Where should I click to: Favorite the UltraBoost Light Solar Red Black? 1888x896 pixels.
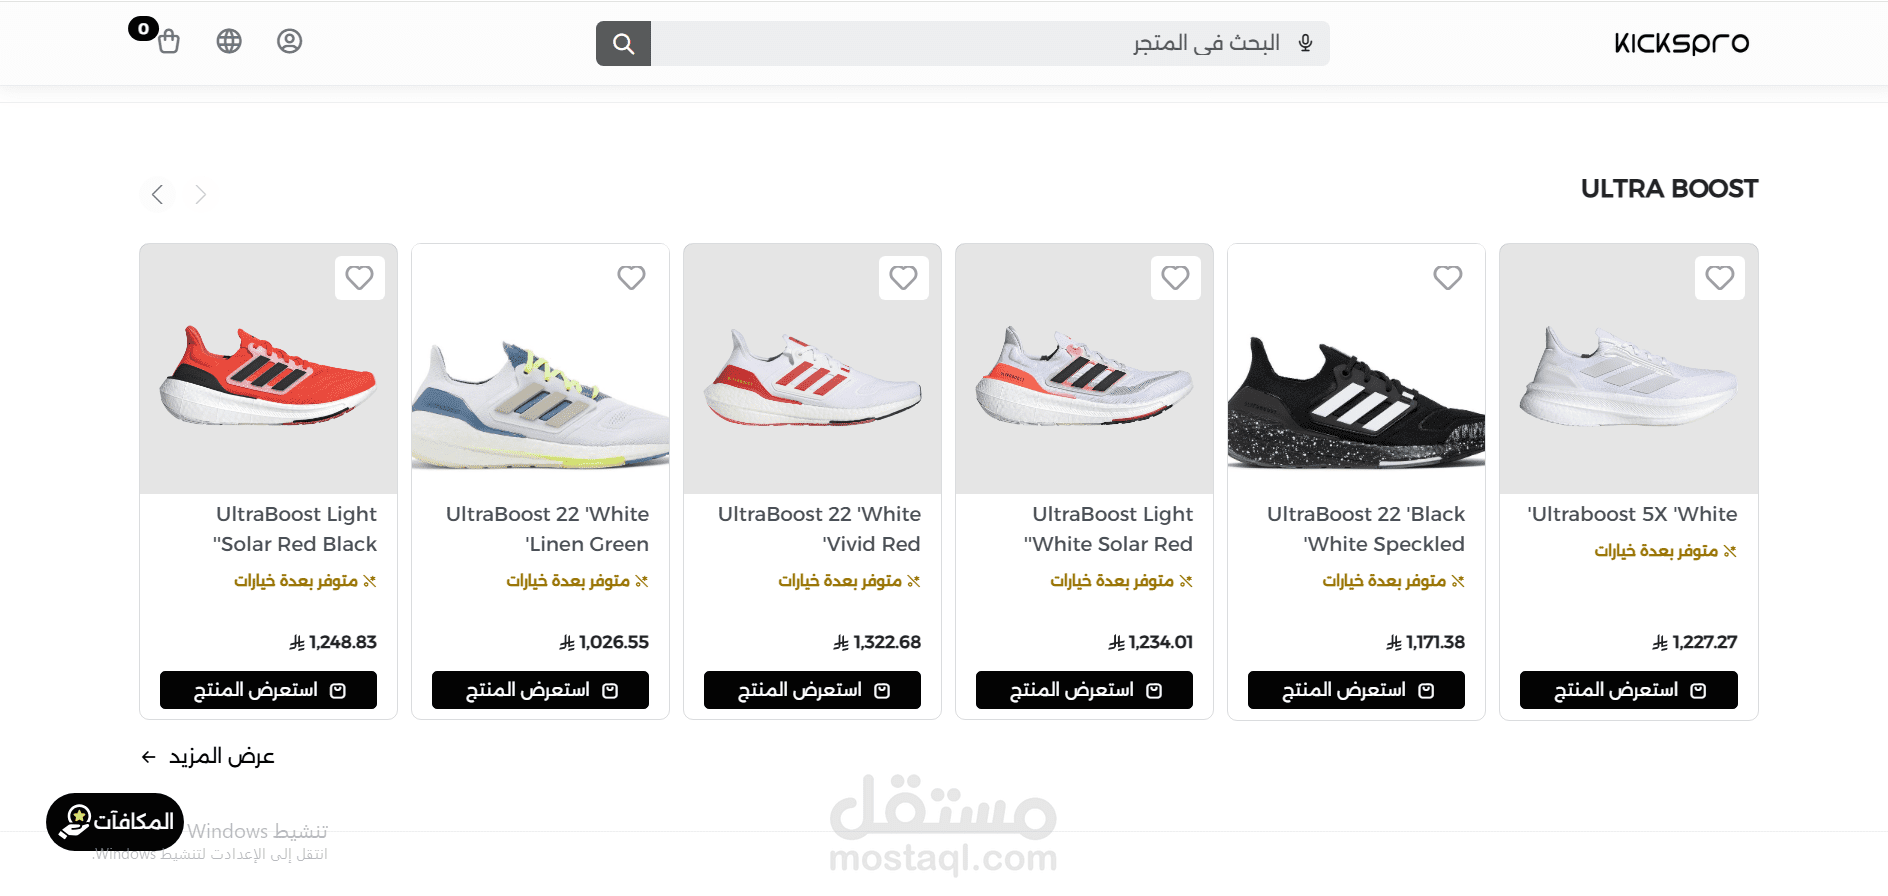pyautogui.click(x=359, y=277)
